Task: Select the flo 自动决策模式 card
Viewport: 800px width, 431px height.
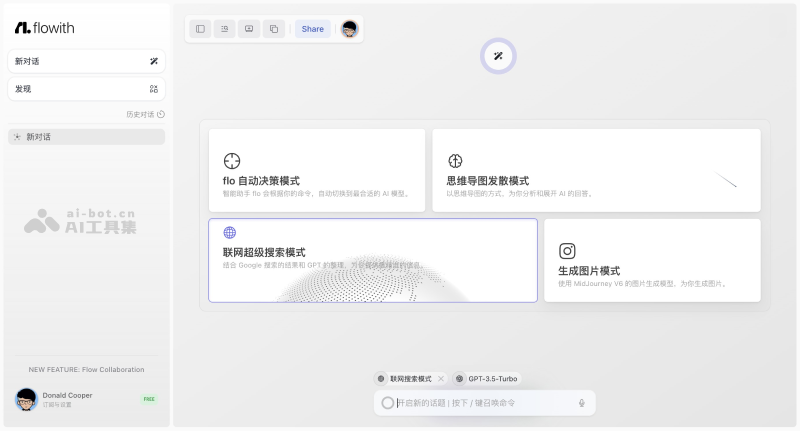Action: tap(316, 170)
